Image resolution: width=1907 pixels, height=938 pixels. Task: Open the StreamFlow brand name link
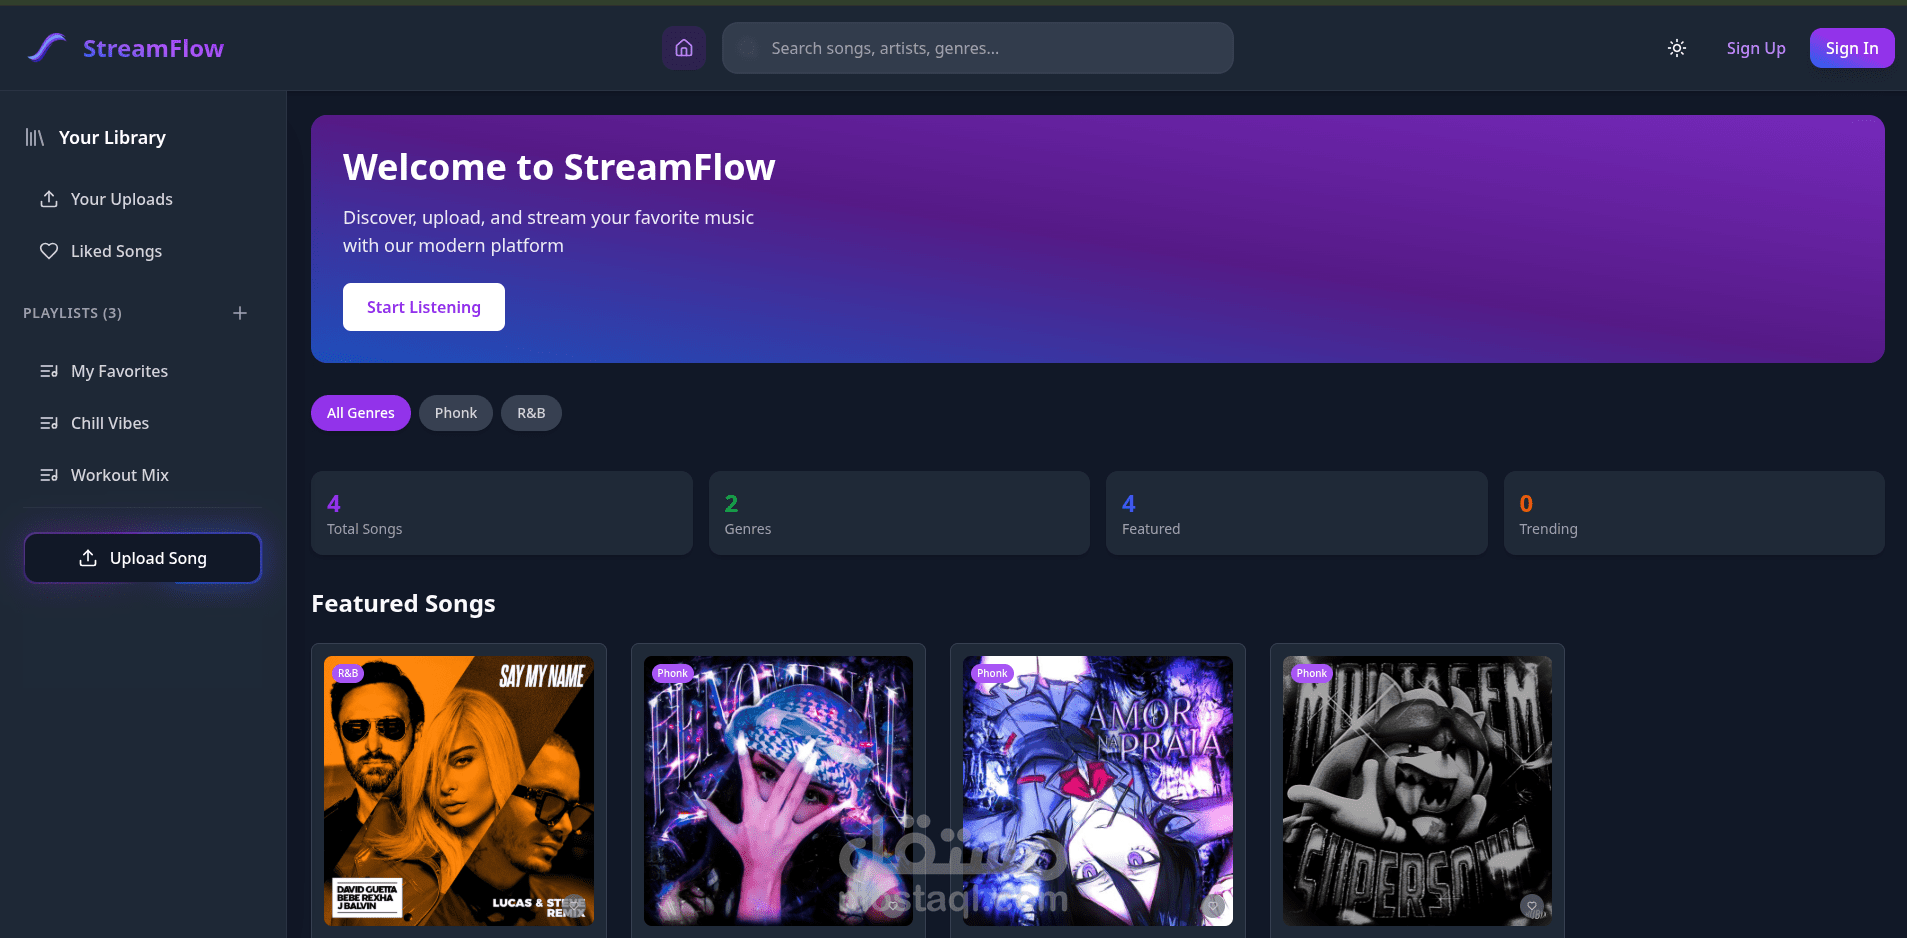[153, 48]
